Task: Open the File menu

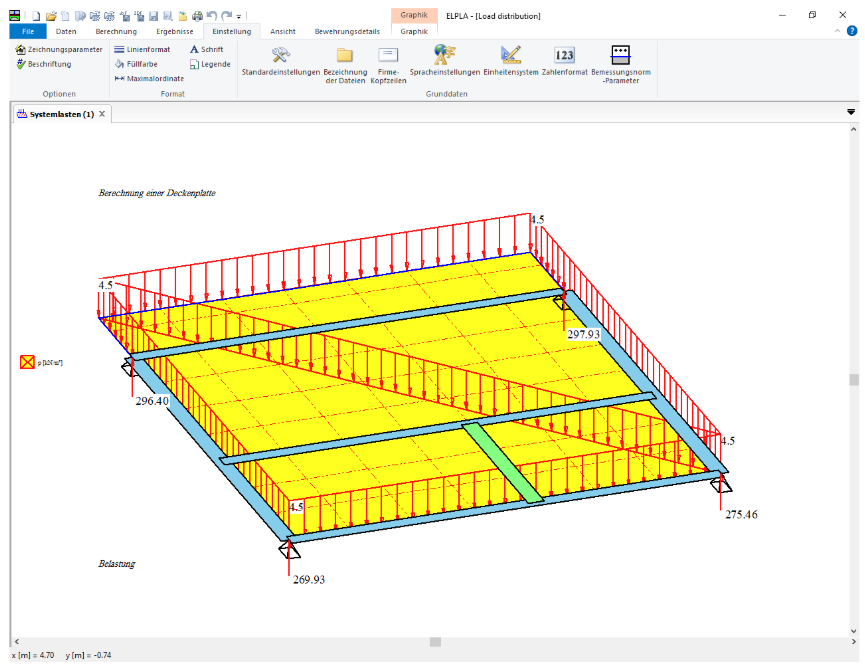Action: (28, 31)
